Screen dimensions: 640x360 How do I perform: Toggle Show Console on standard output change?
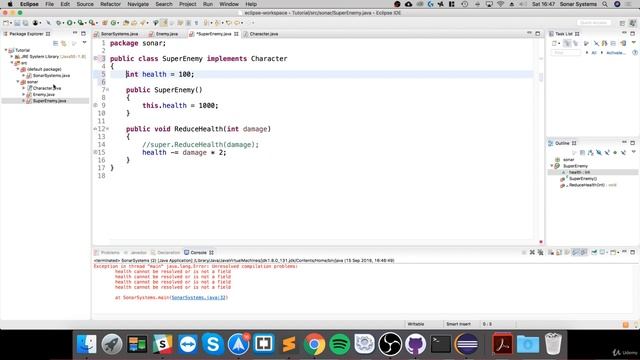tap(576, 252)
